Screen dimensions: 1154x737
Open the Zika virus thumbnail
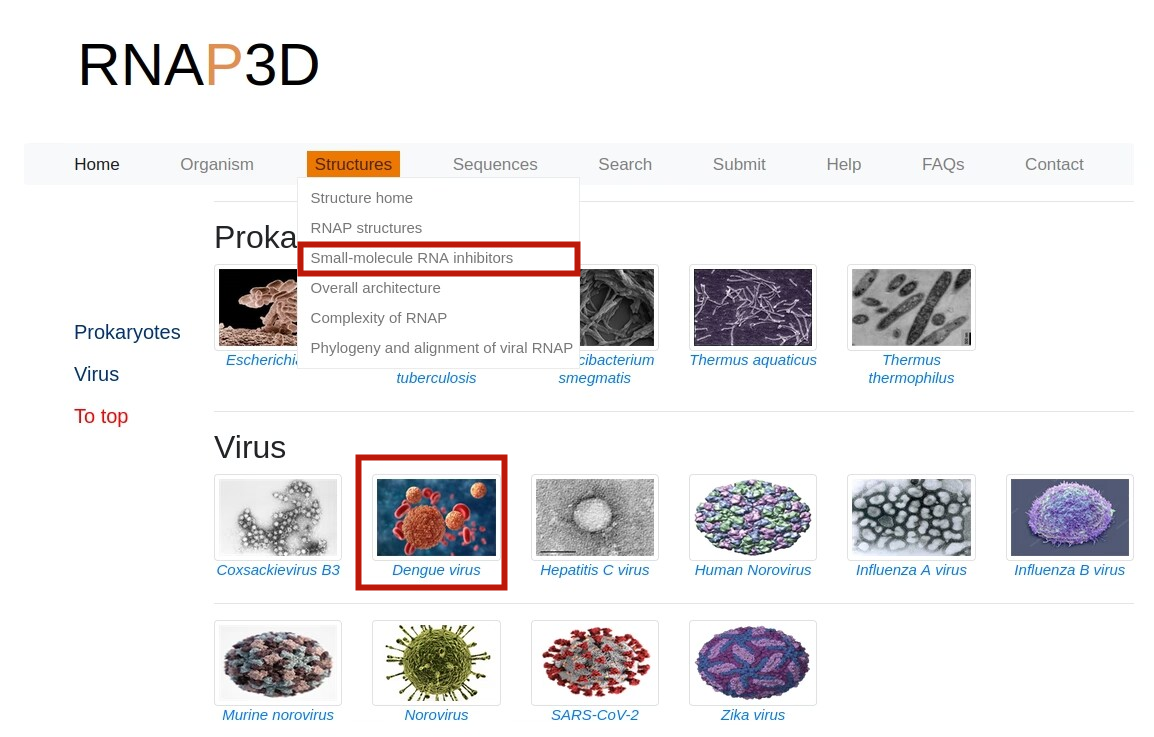pos(752,662)
